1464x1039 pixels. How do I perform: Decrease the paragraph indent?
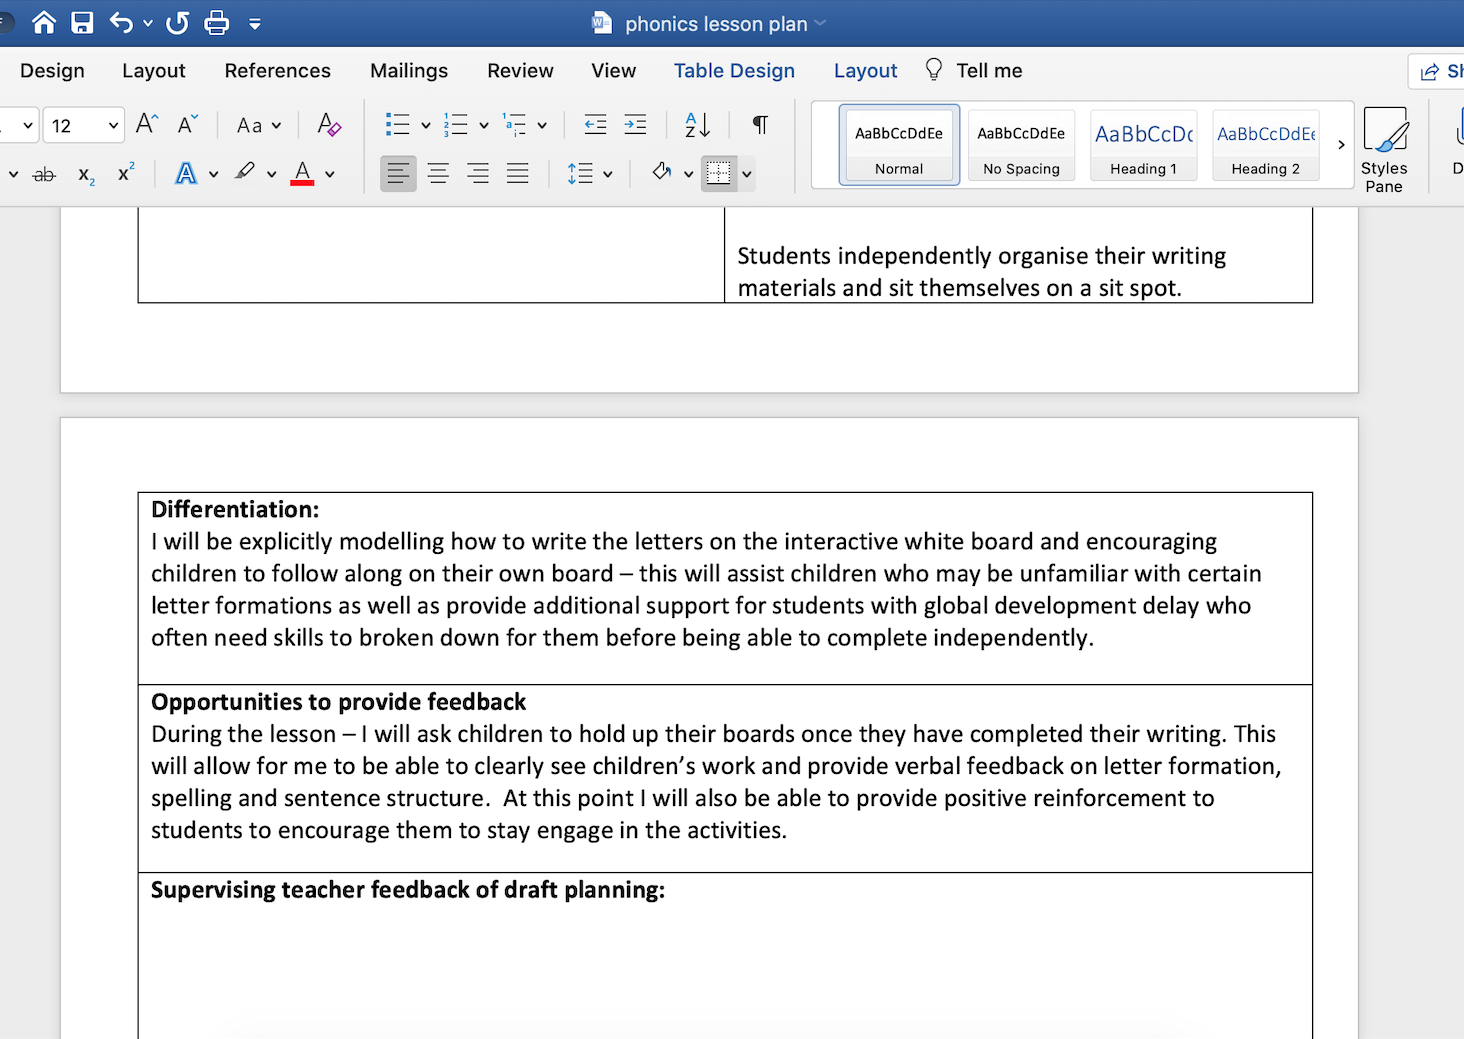[x=595, y=124]
